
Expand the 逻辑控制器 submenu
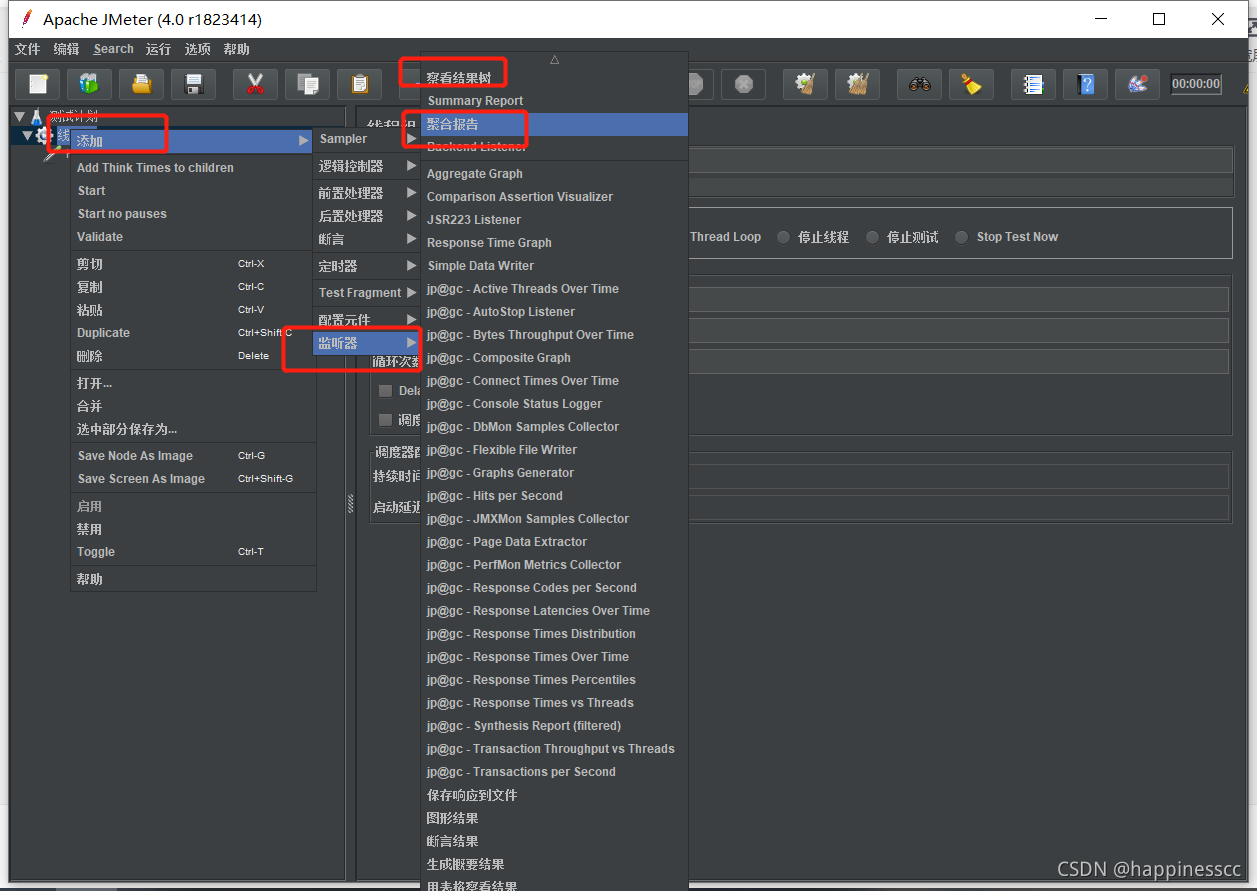tap(367, 166)
